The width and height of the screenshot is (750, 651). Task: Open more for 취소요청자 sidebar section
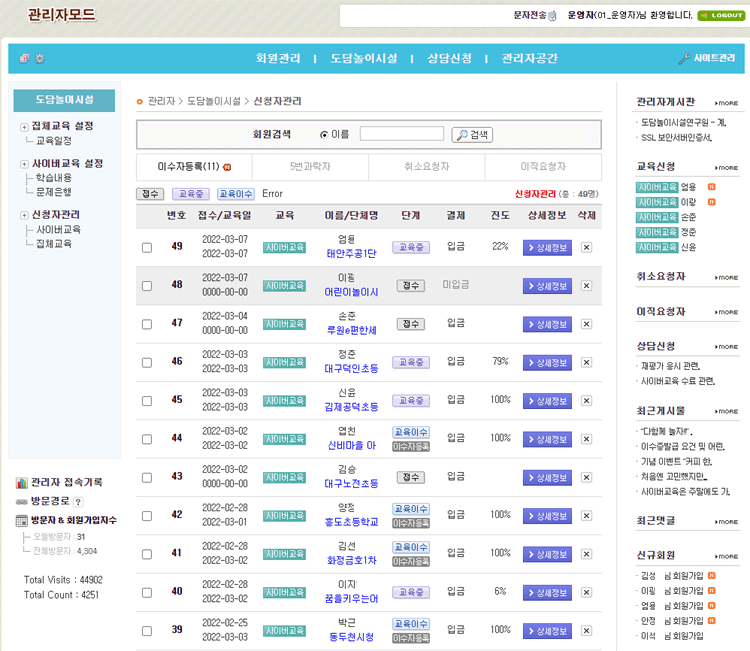pos(727,277)
